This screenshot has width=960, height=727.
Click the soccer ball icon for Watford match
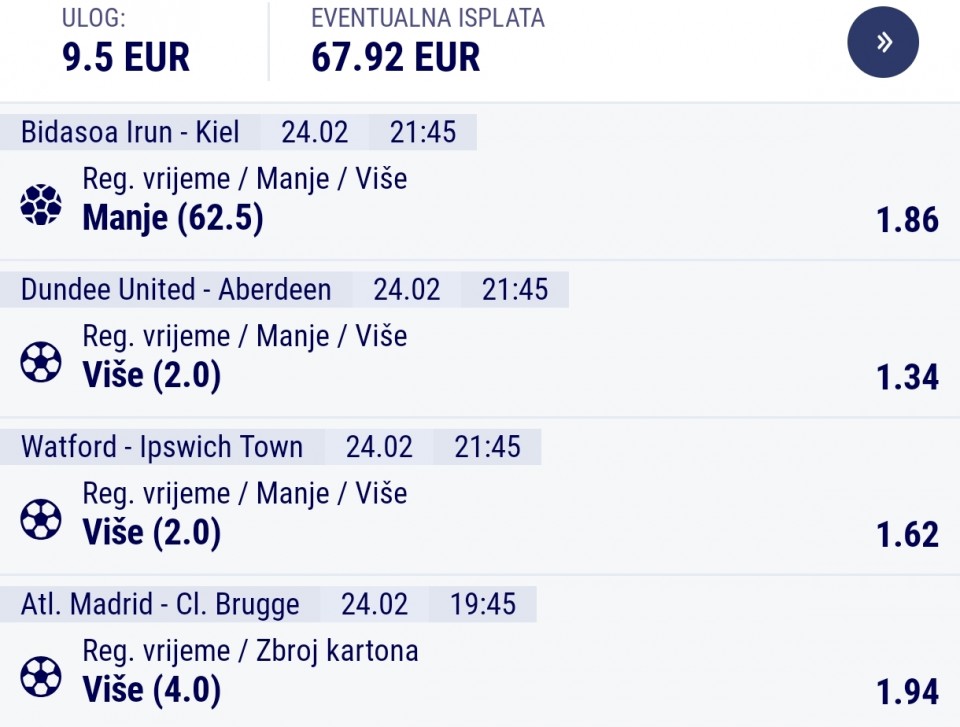point(41,519)
